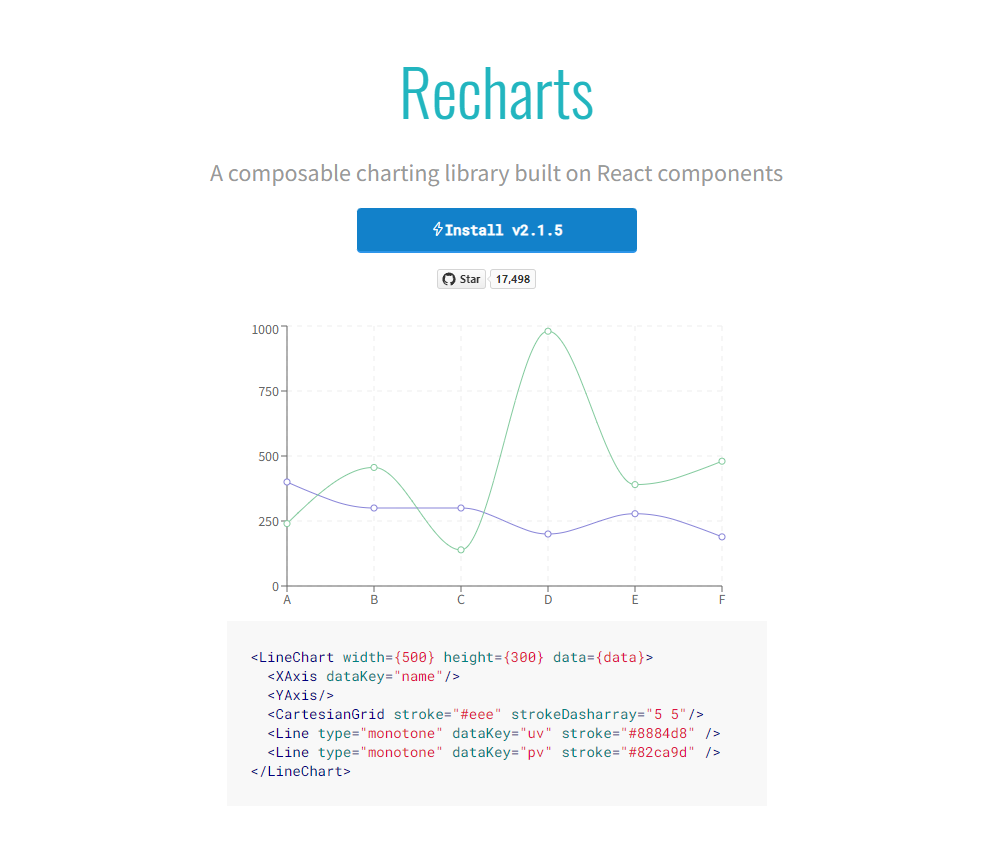Screen dimensions: 998x850
Task: Click the Y-axis label 0
Action: (275, 586)
